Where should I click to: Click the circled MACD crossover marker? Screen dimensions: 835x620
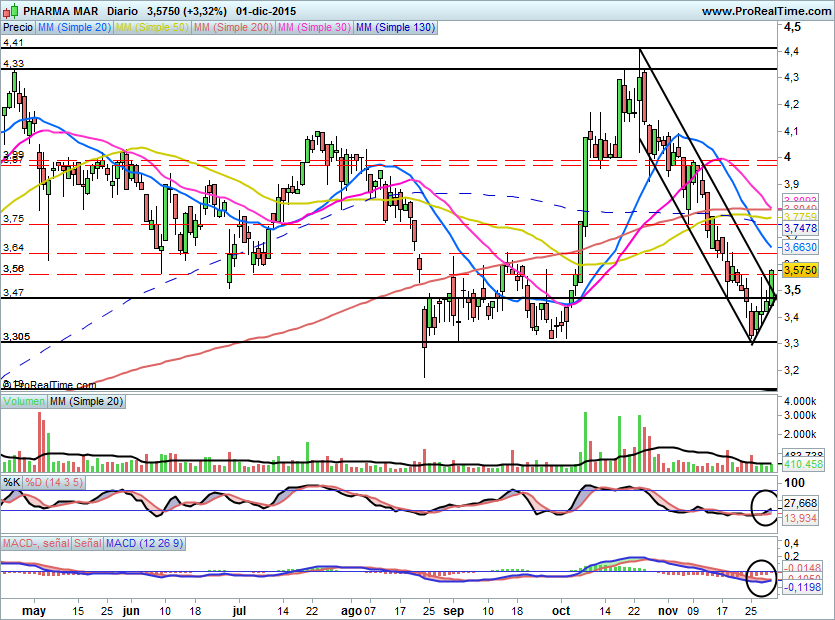pos(762,573)
